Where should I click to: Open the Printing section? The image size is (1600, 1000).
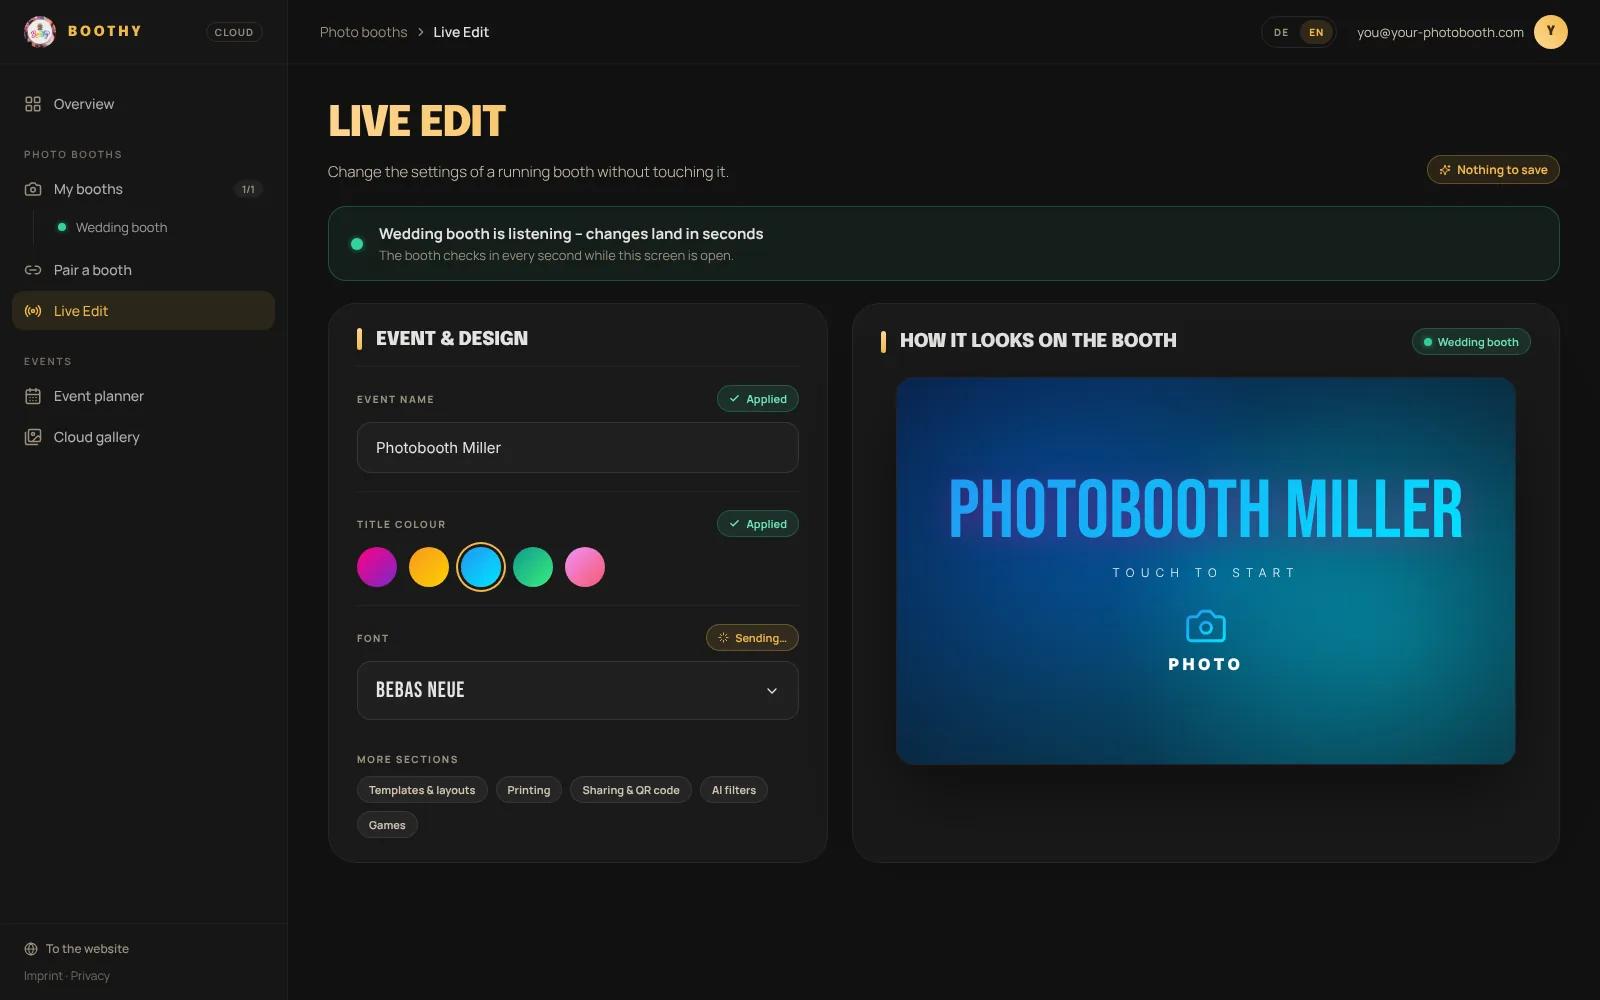pyautogui.click(x=528, y=790)
